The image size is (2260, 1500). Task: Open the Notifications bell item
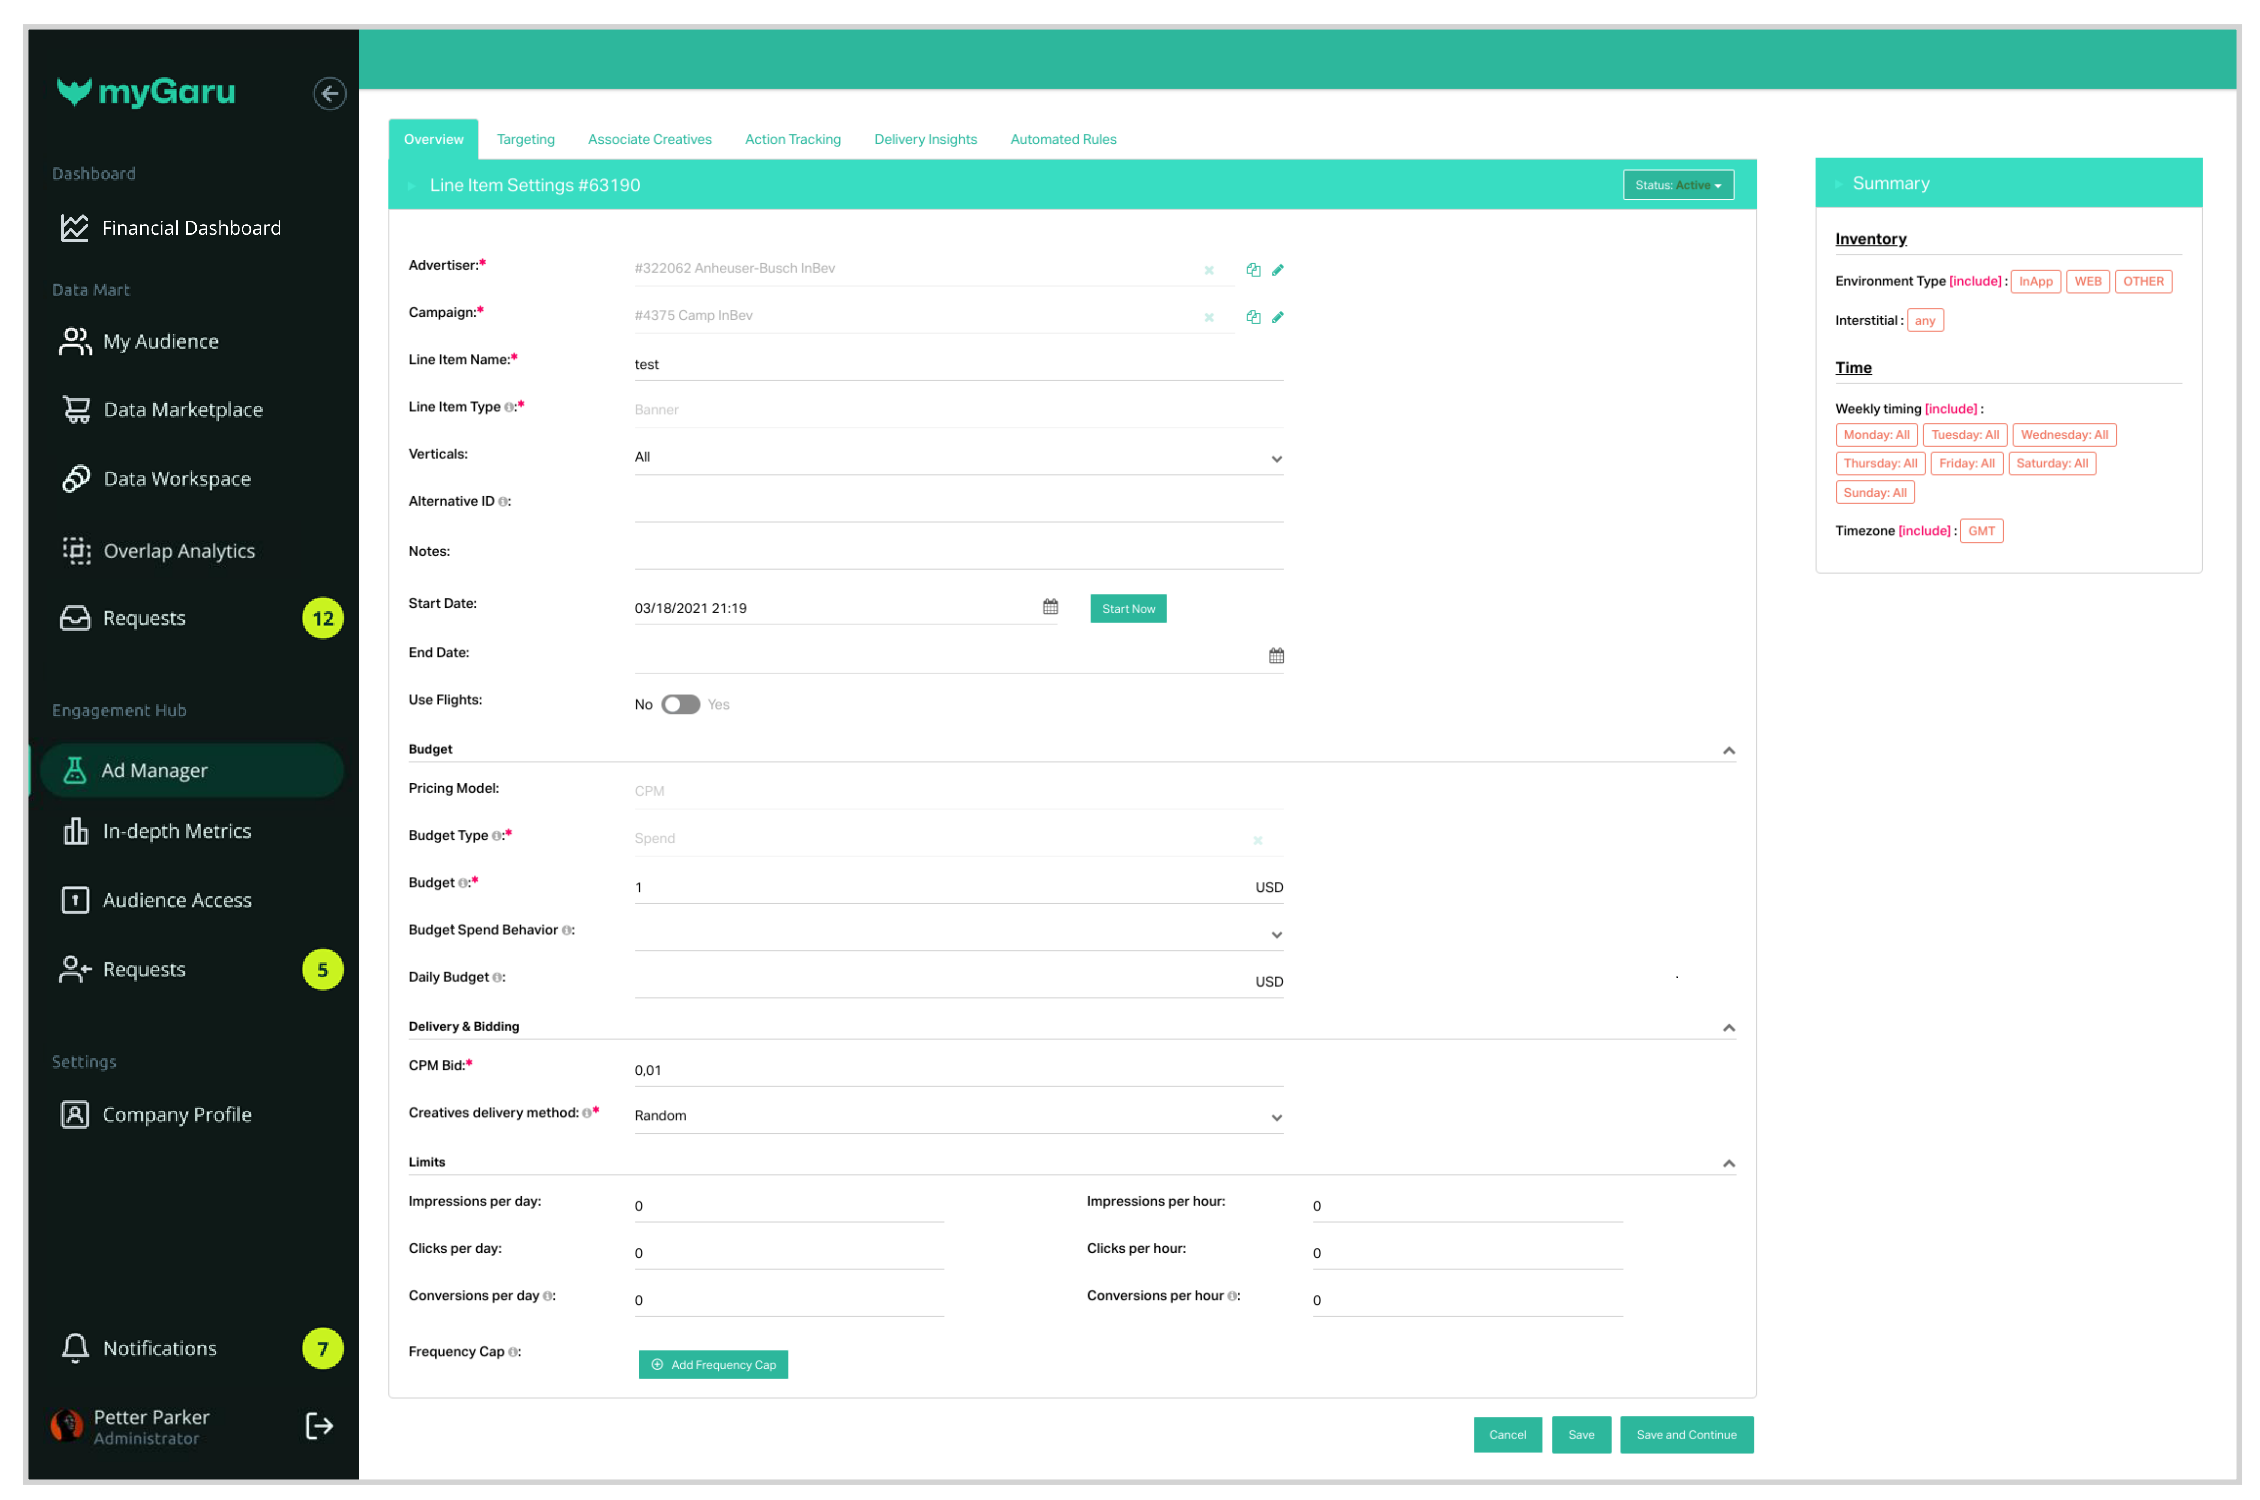tap(160, 1348)
